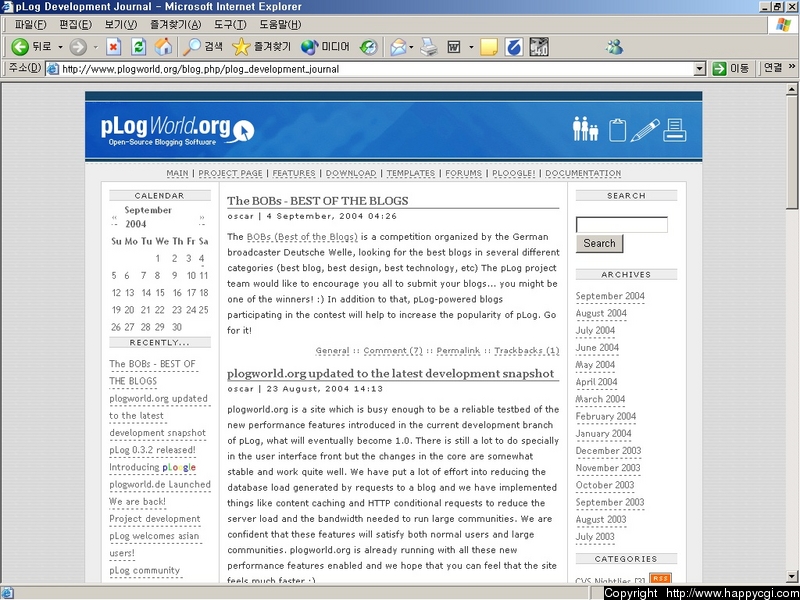
Task: Open the DOCUMENTATION navigation link
Action: click(583, 173)
